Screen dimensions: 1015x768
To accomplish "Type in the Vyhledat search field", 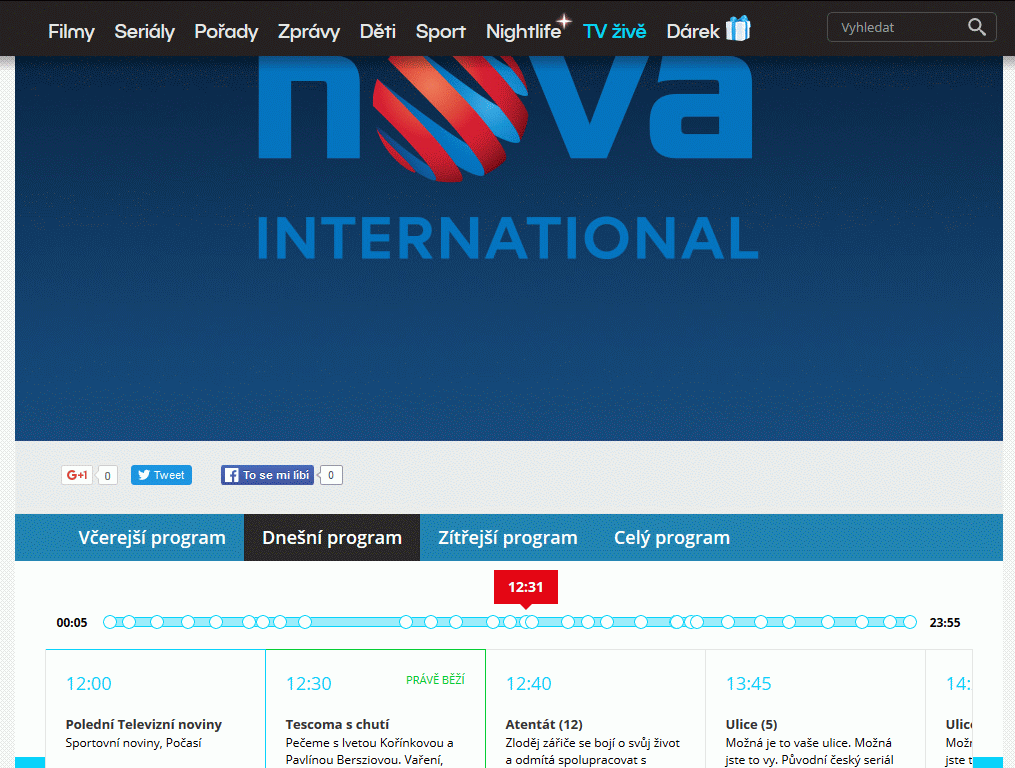I will pyautogui.click(x=895, y=28).
